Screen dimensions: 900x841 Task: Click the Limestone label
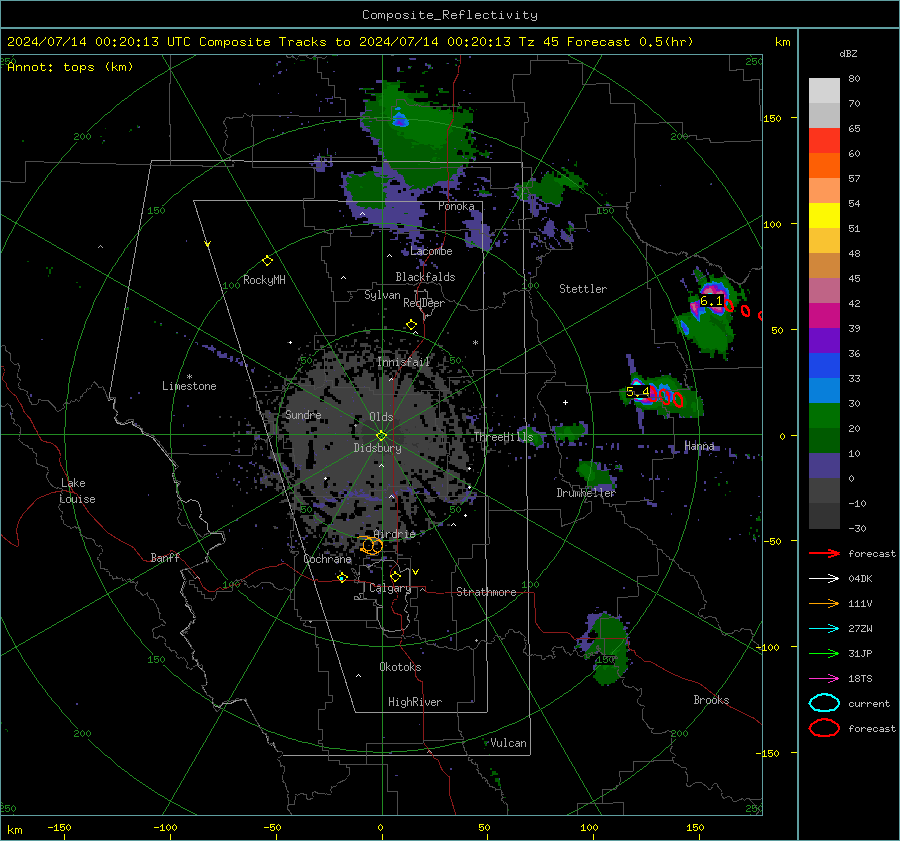[x=189, y=386]
